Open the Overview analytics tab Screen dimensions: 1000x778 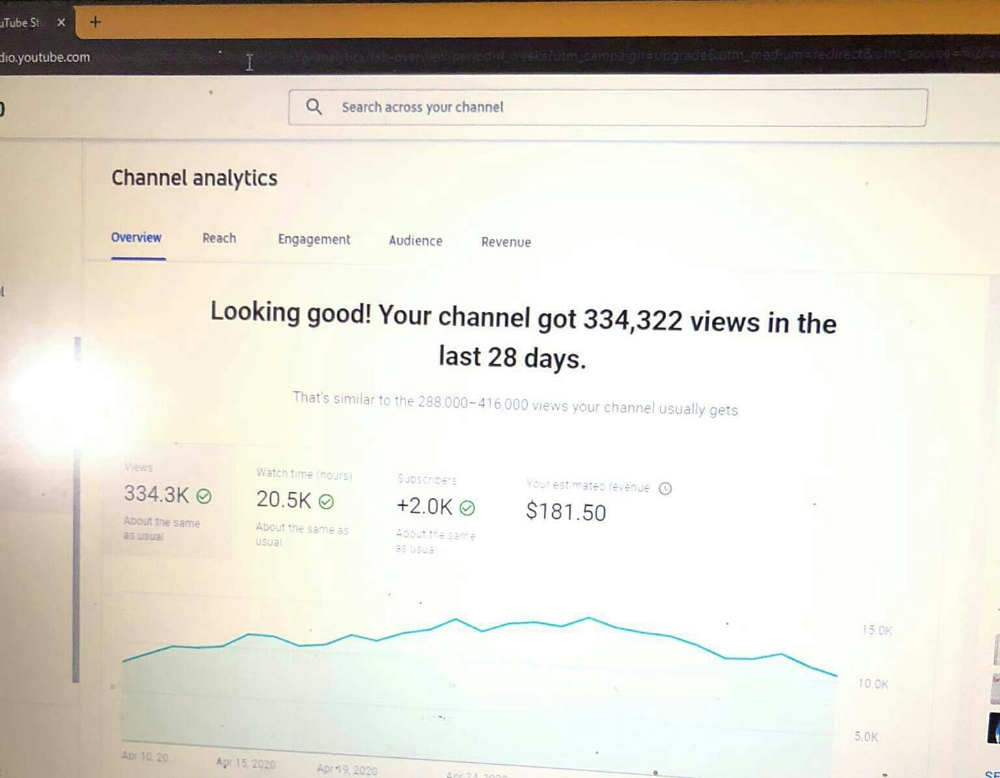pyautogui.click(x=136, y=238)
